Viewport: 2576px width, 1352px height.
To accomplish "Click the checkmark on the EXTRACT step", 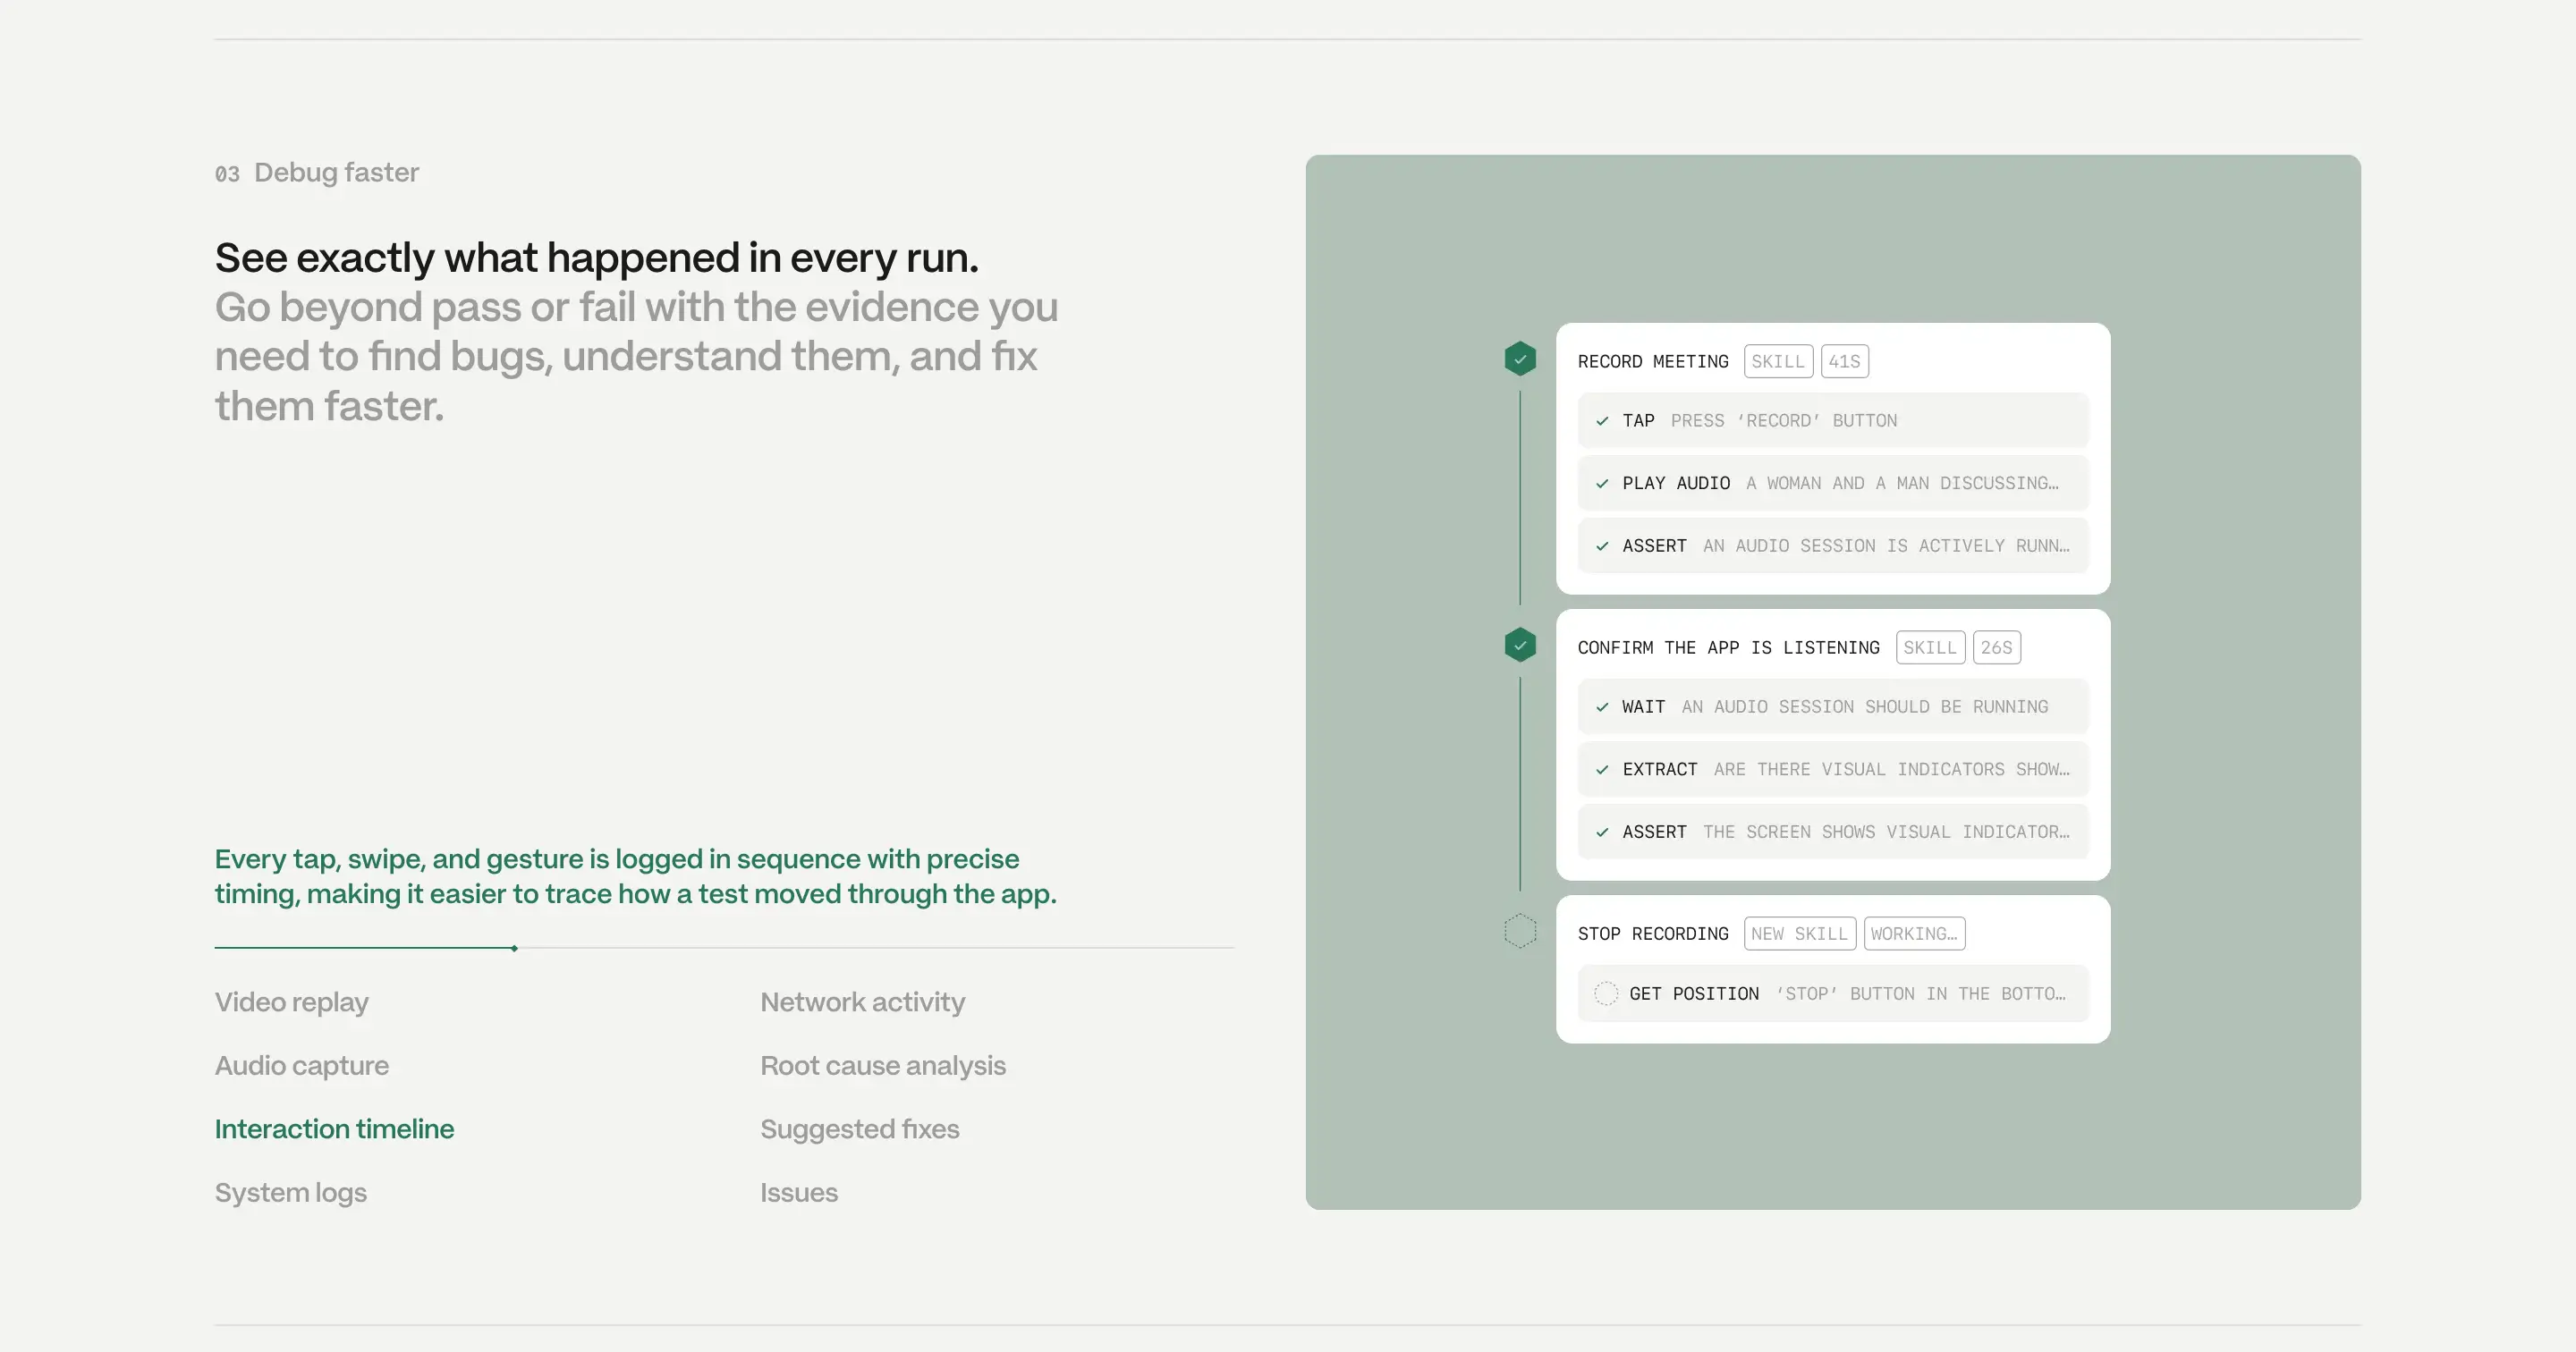I will click(1602, 770).
